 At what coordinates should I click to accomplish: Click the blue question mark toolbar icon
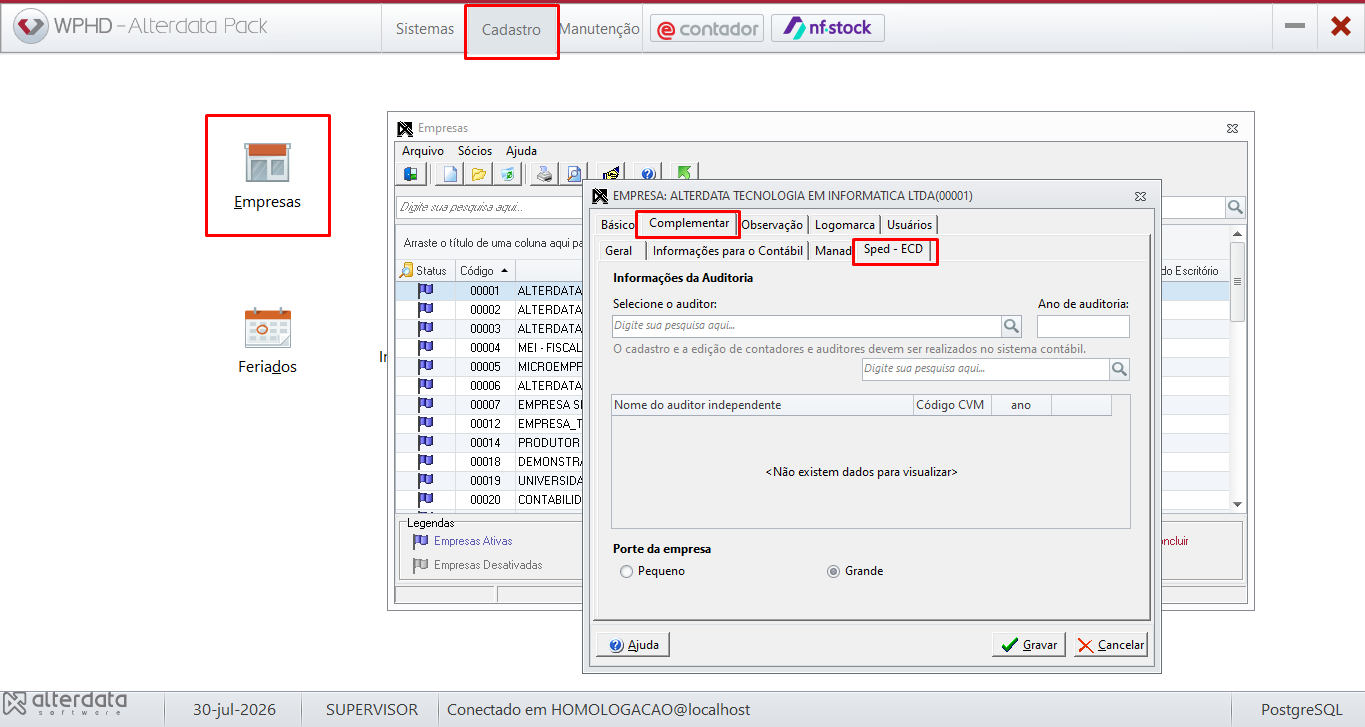[647, 174]
